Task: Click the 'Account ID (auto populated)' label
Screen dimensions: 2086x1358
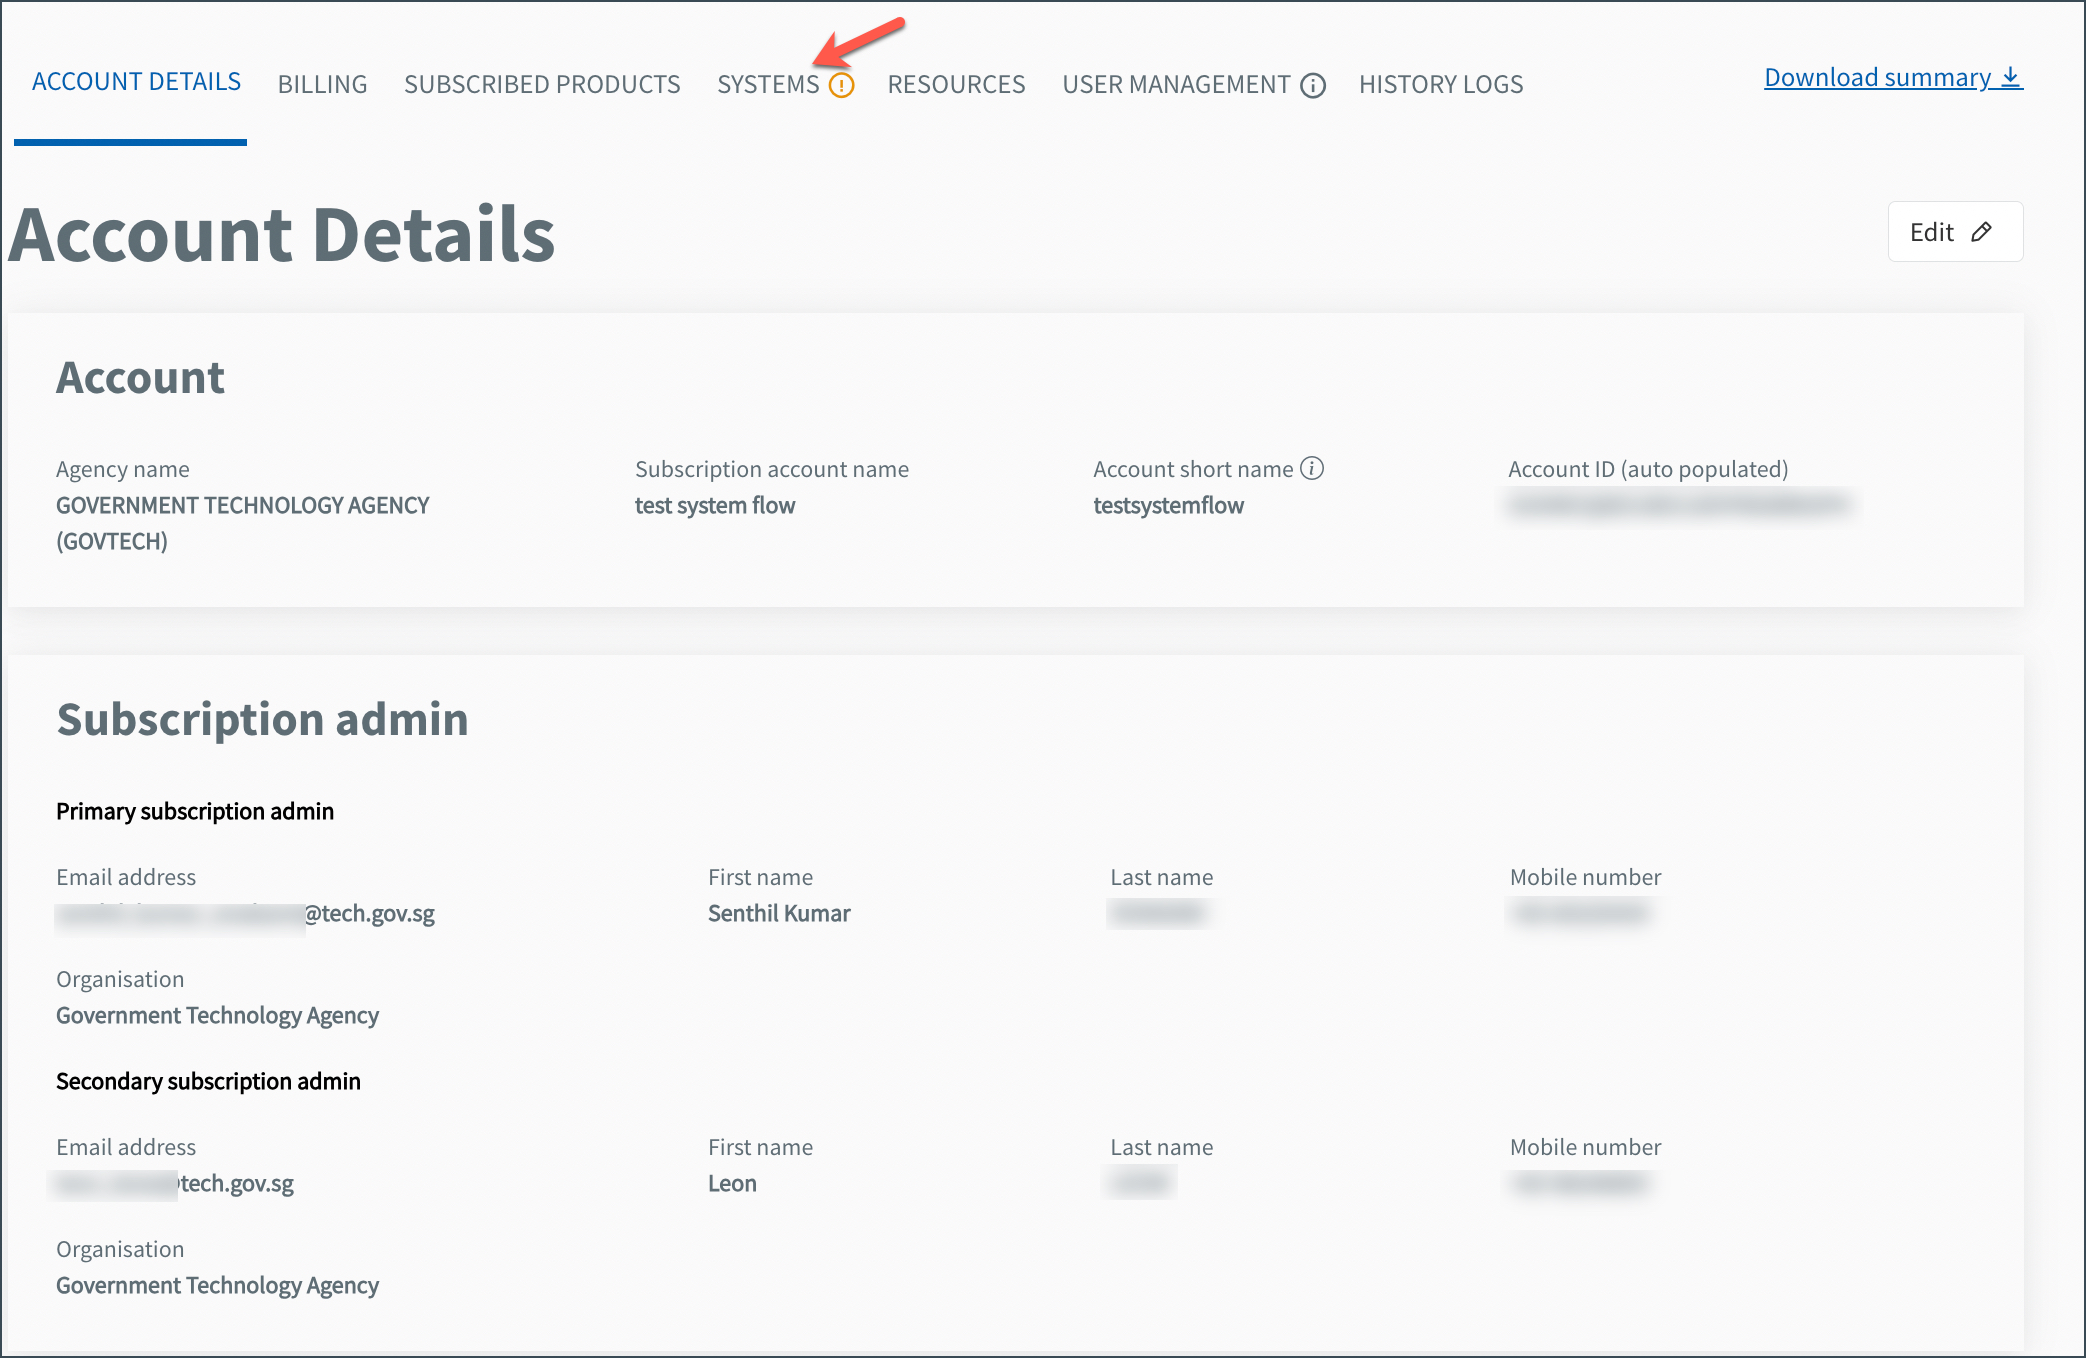Action: pyautogui.click(x=1648, y=469)
